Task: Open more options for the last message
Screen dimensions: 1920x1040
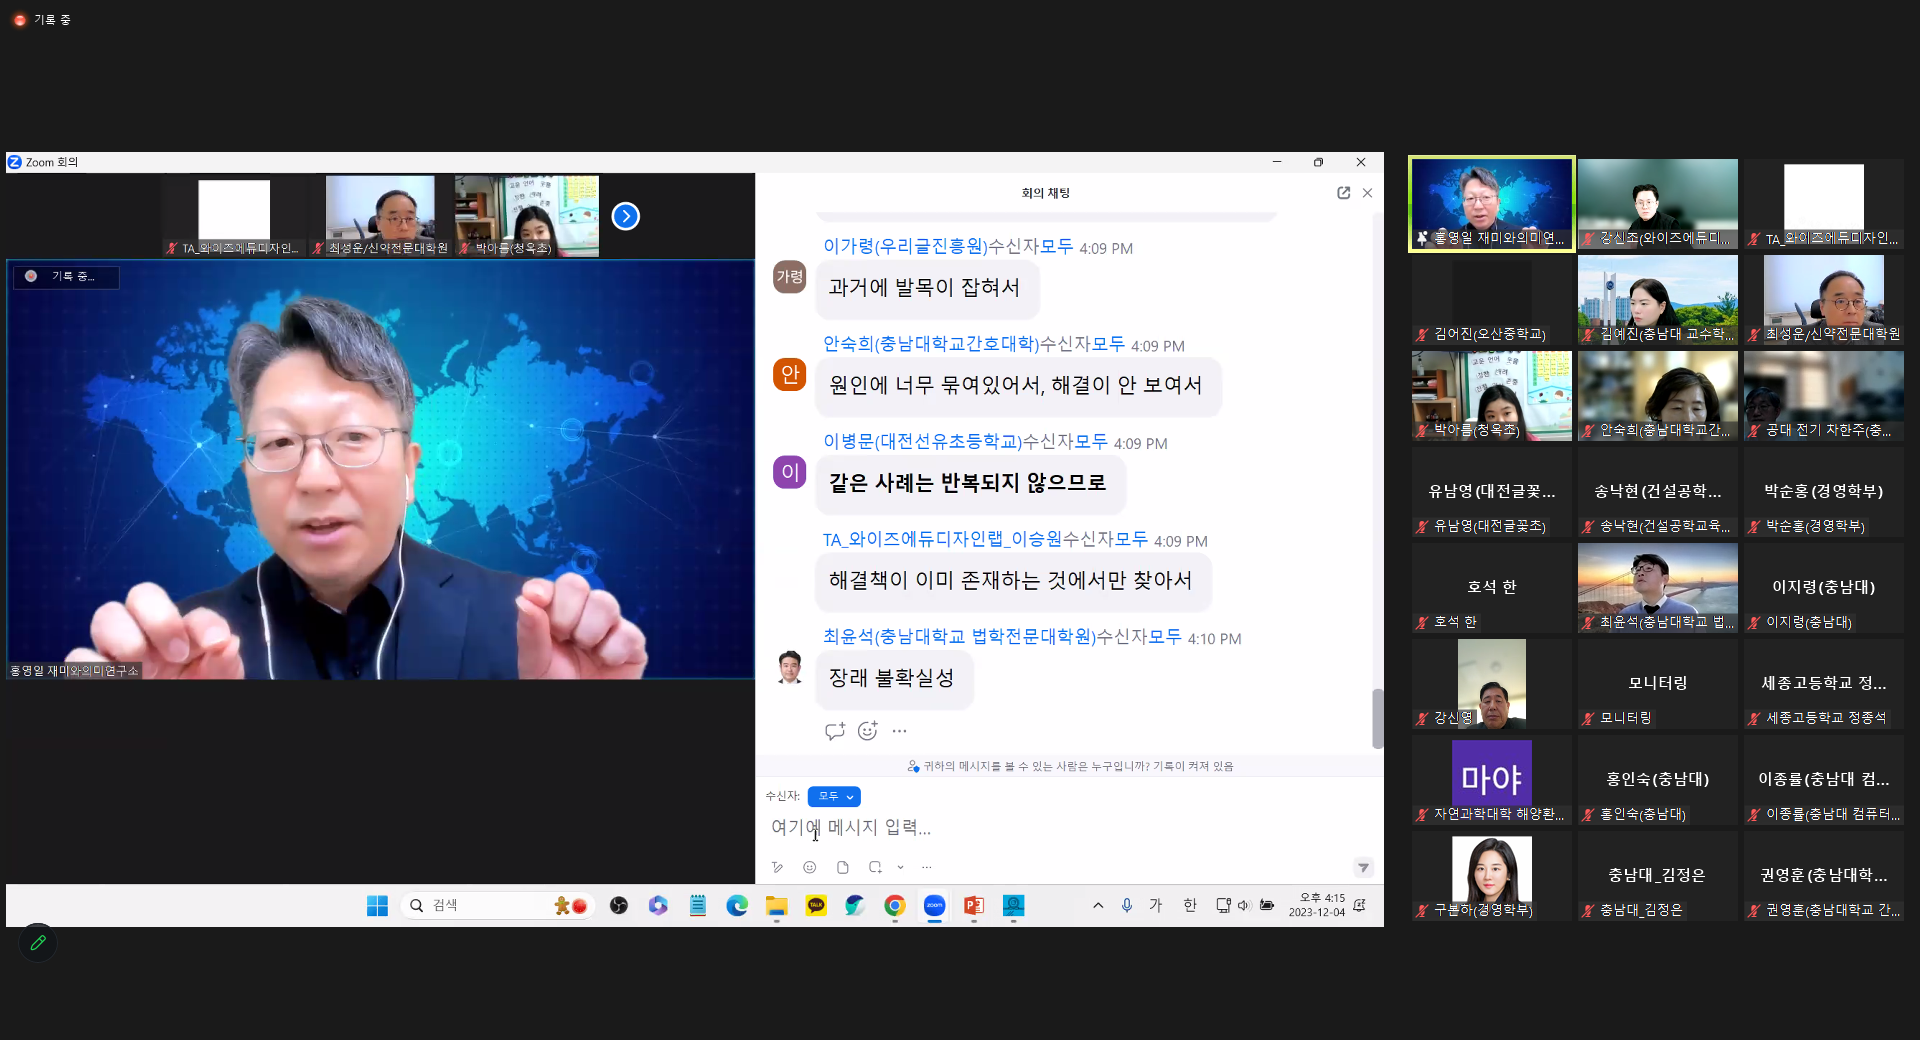Action: tap(899, 731)
